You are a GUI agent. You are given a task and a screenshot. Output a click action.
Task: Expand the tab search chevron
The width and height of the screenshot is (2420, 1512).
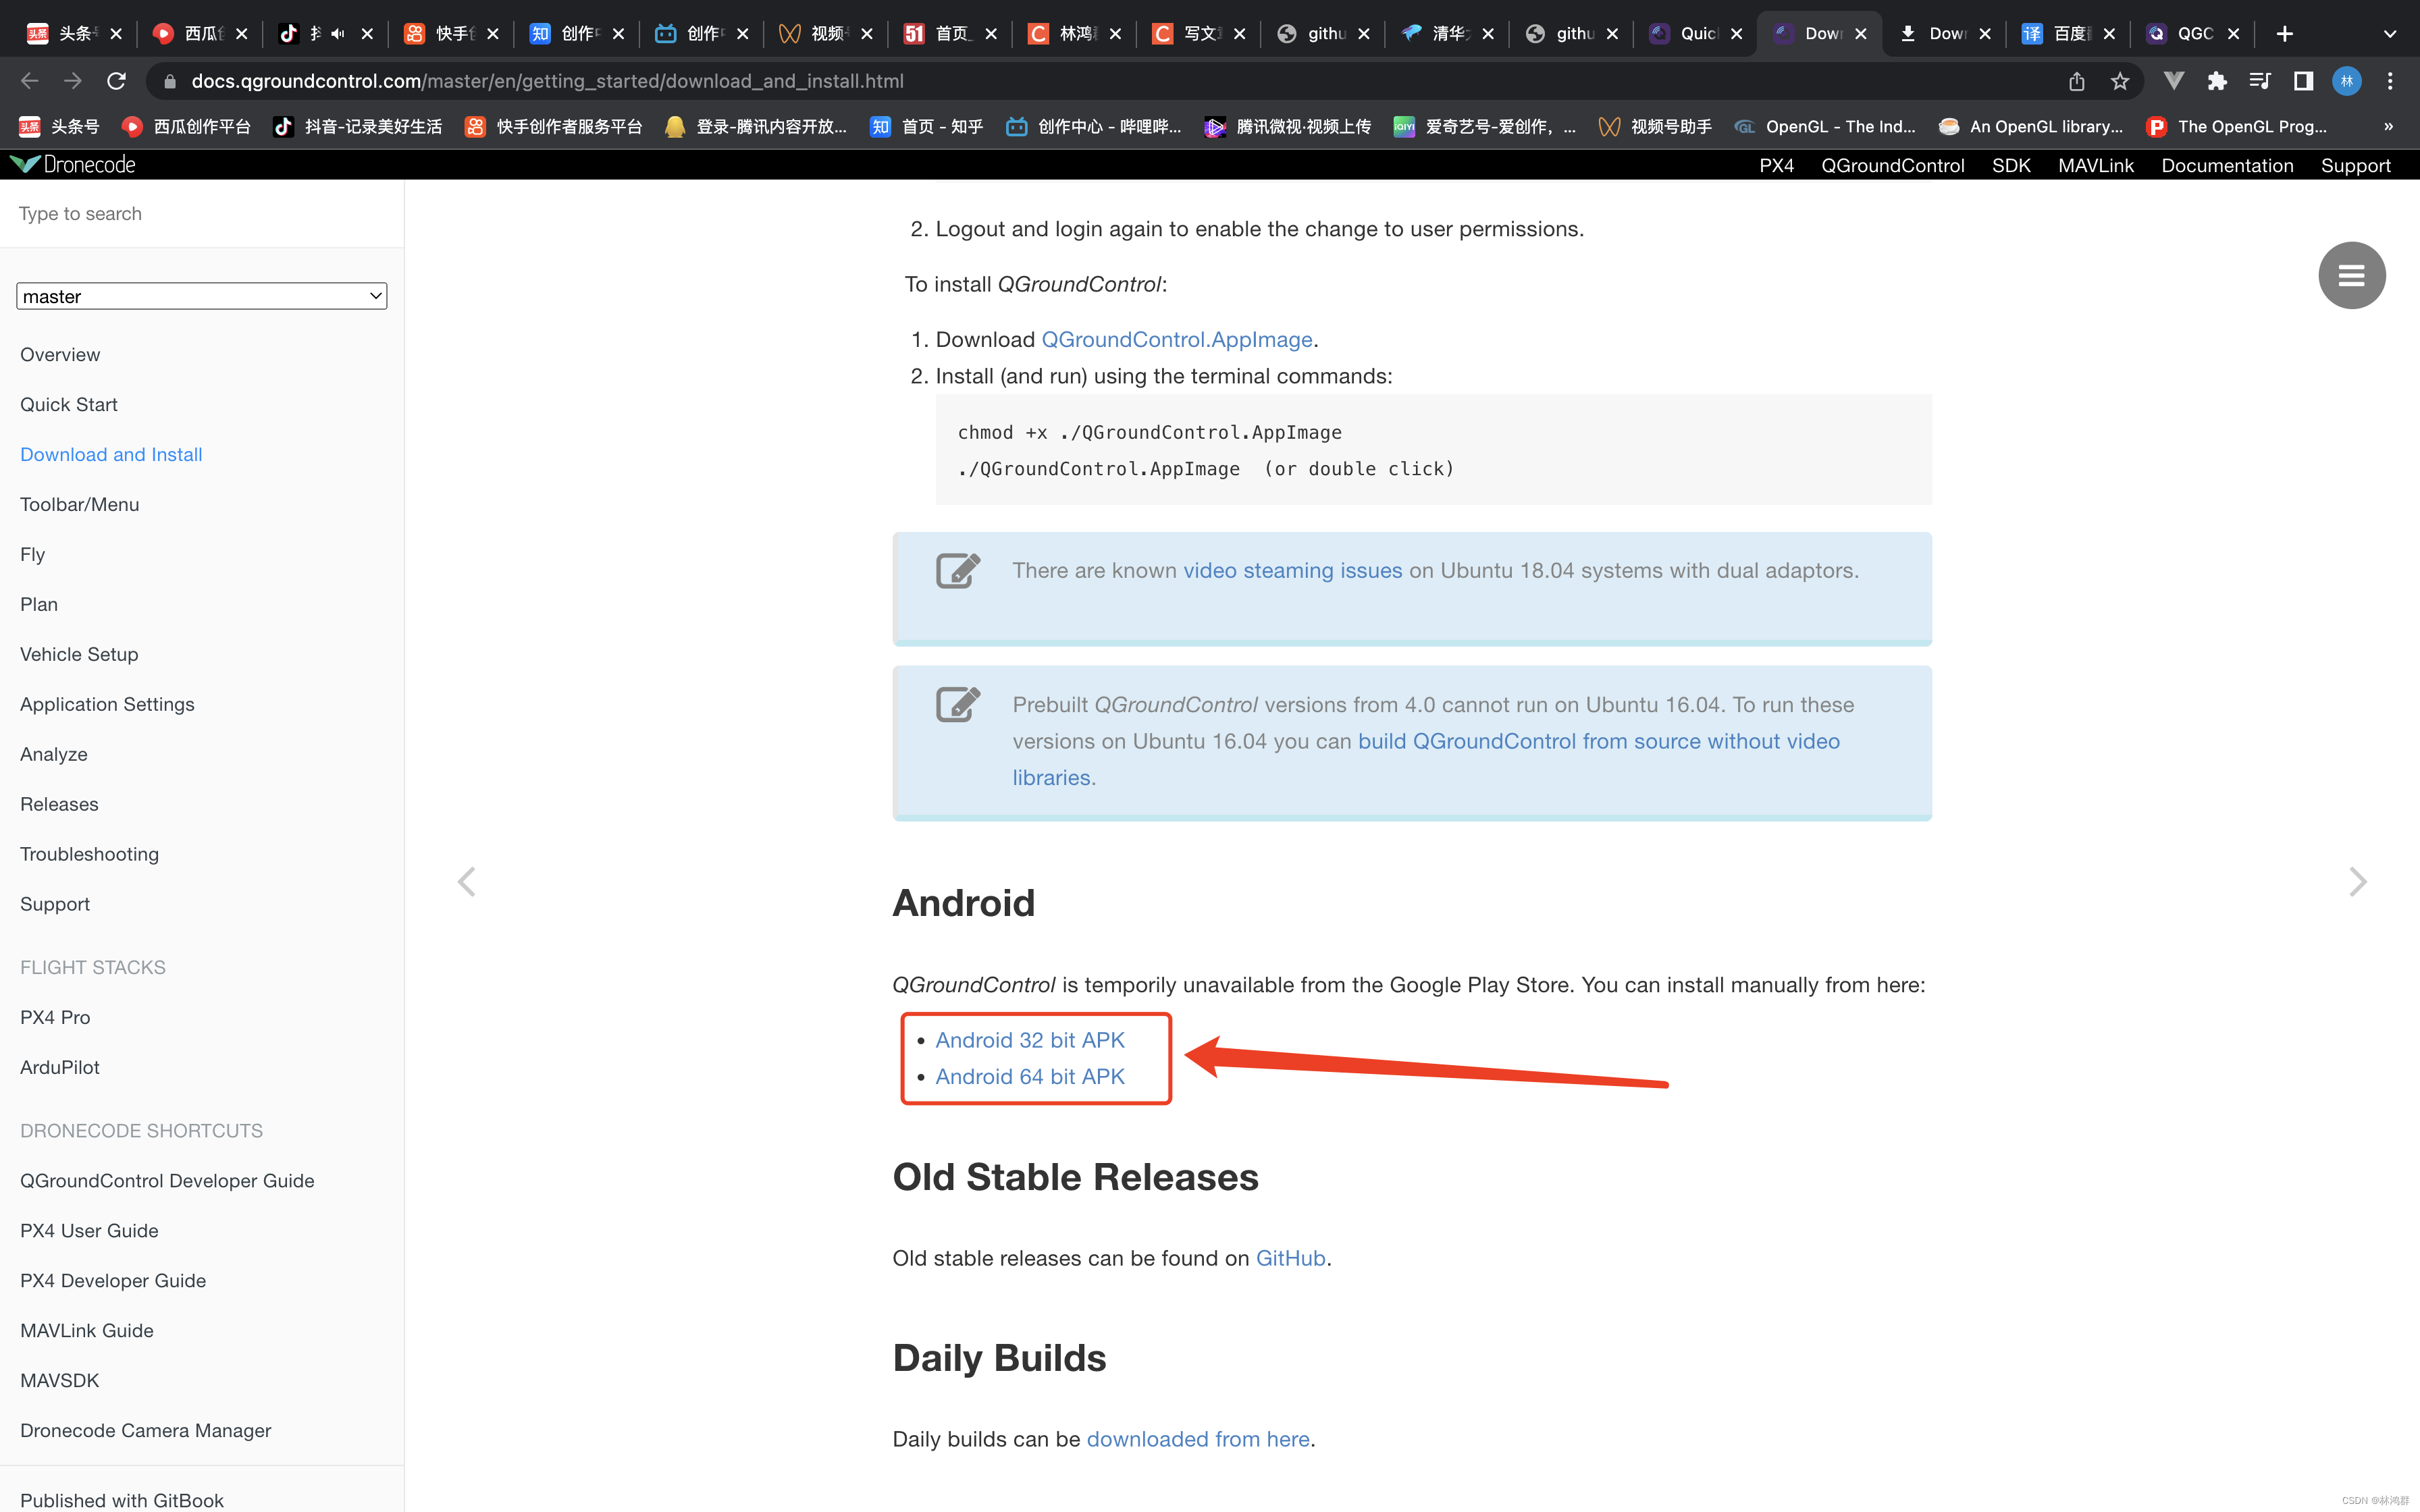(2390, 34)
